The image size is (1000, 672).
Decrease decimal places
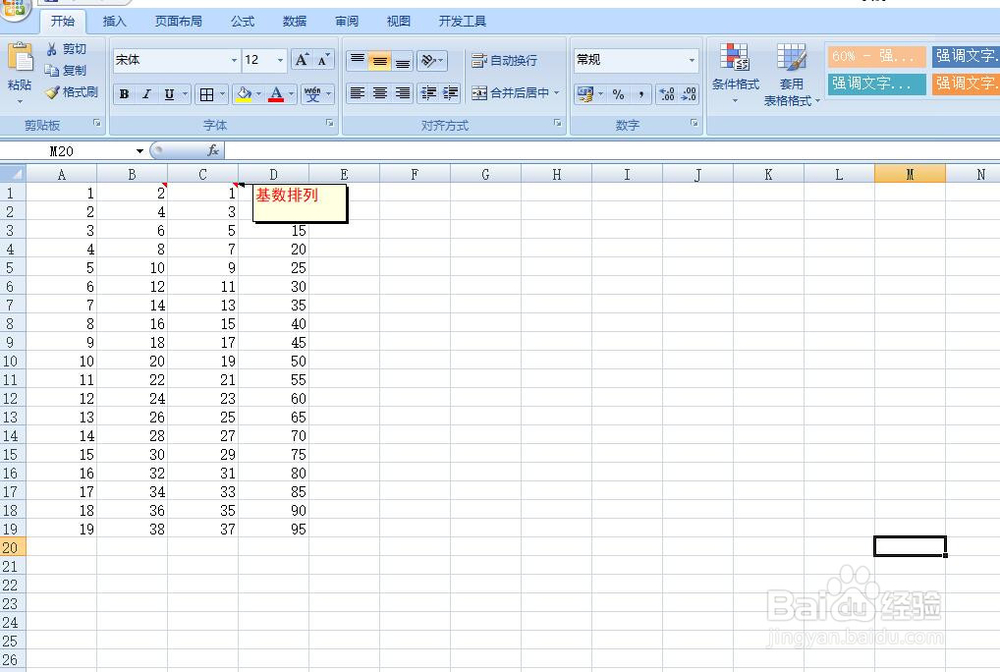pyautogui.click(x=689, y=94)
